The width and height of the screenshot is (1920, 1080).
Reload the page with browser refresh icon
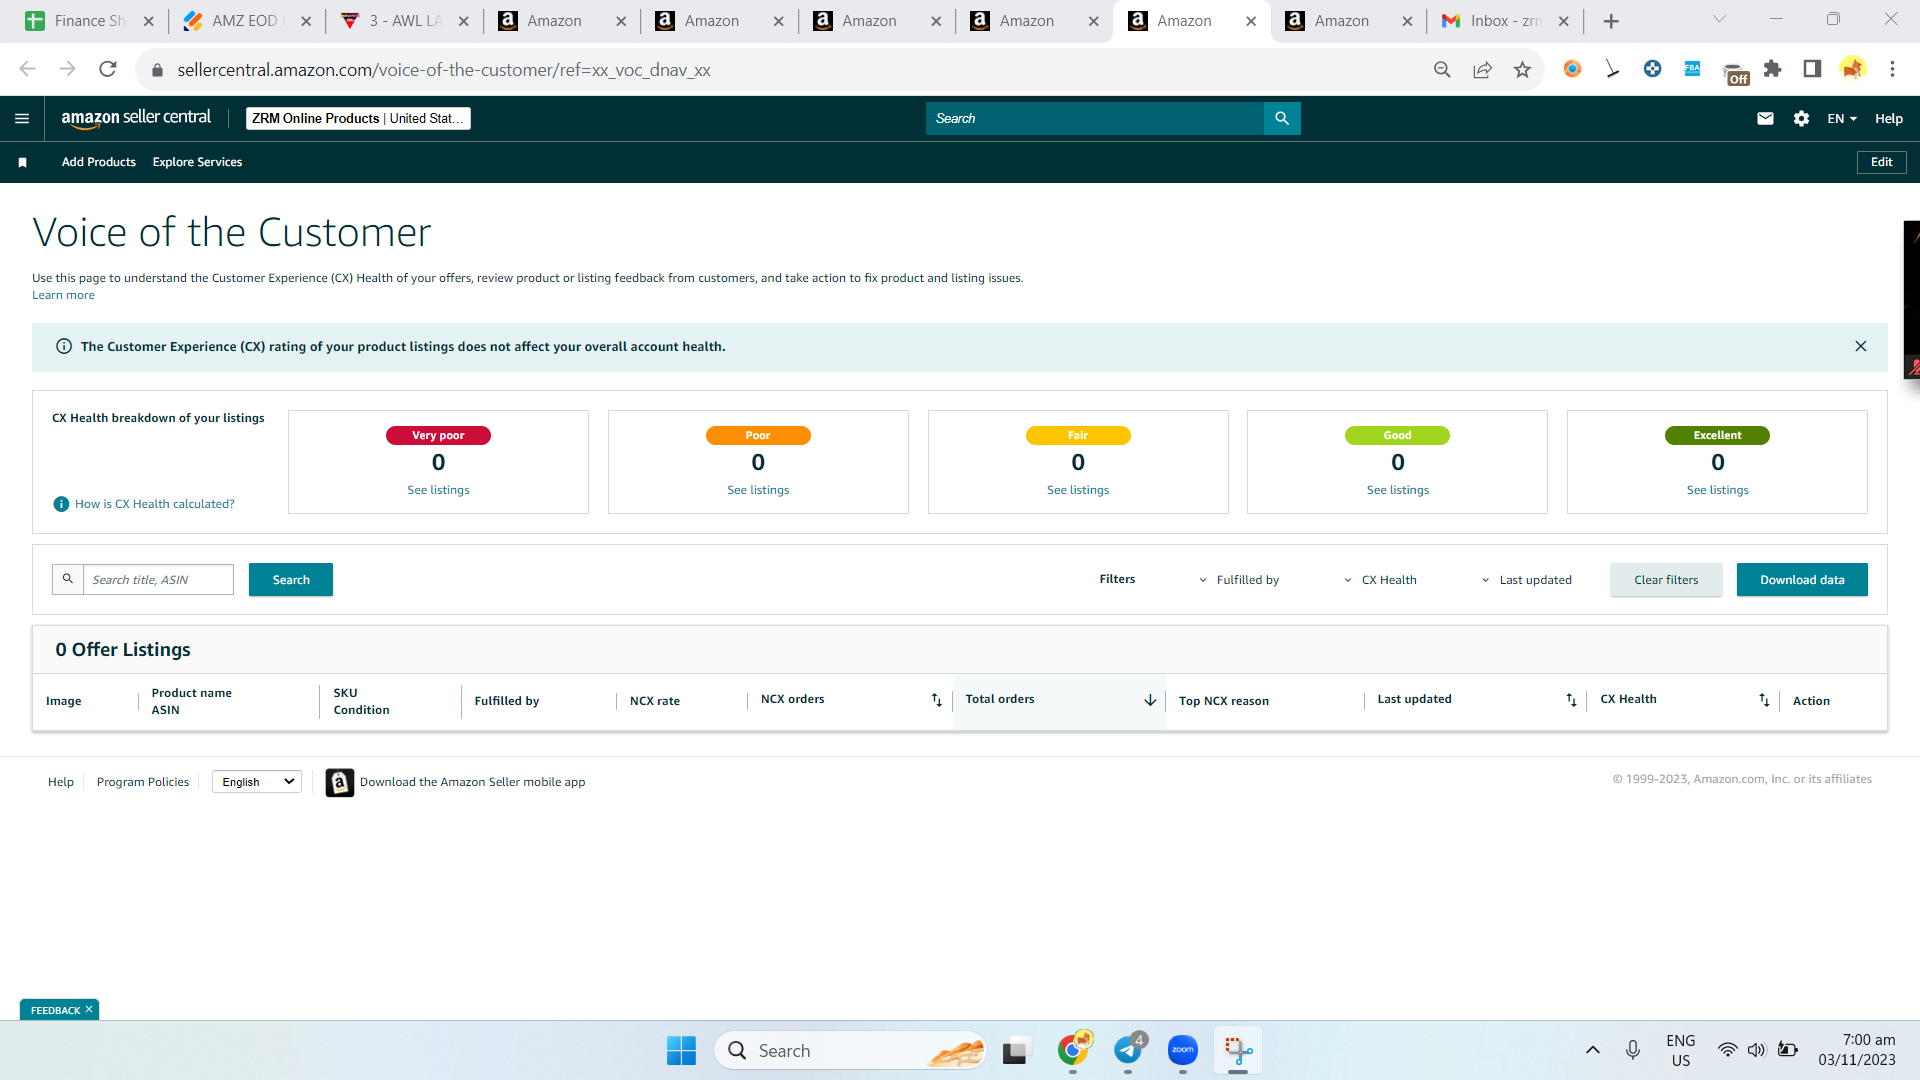[107, 69]
